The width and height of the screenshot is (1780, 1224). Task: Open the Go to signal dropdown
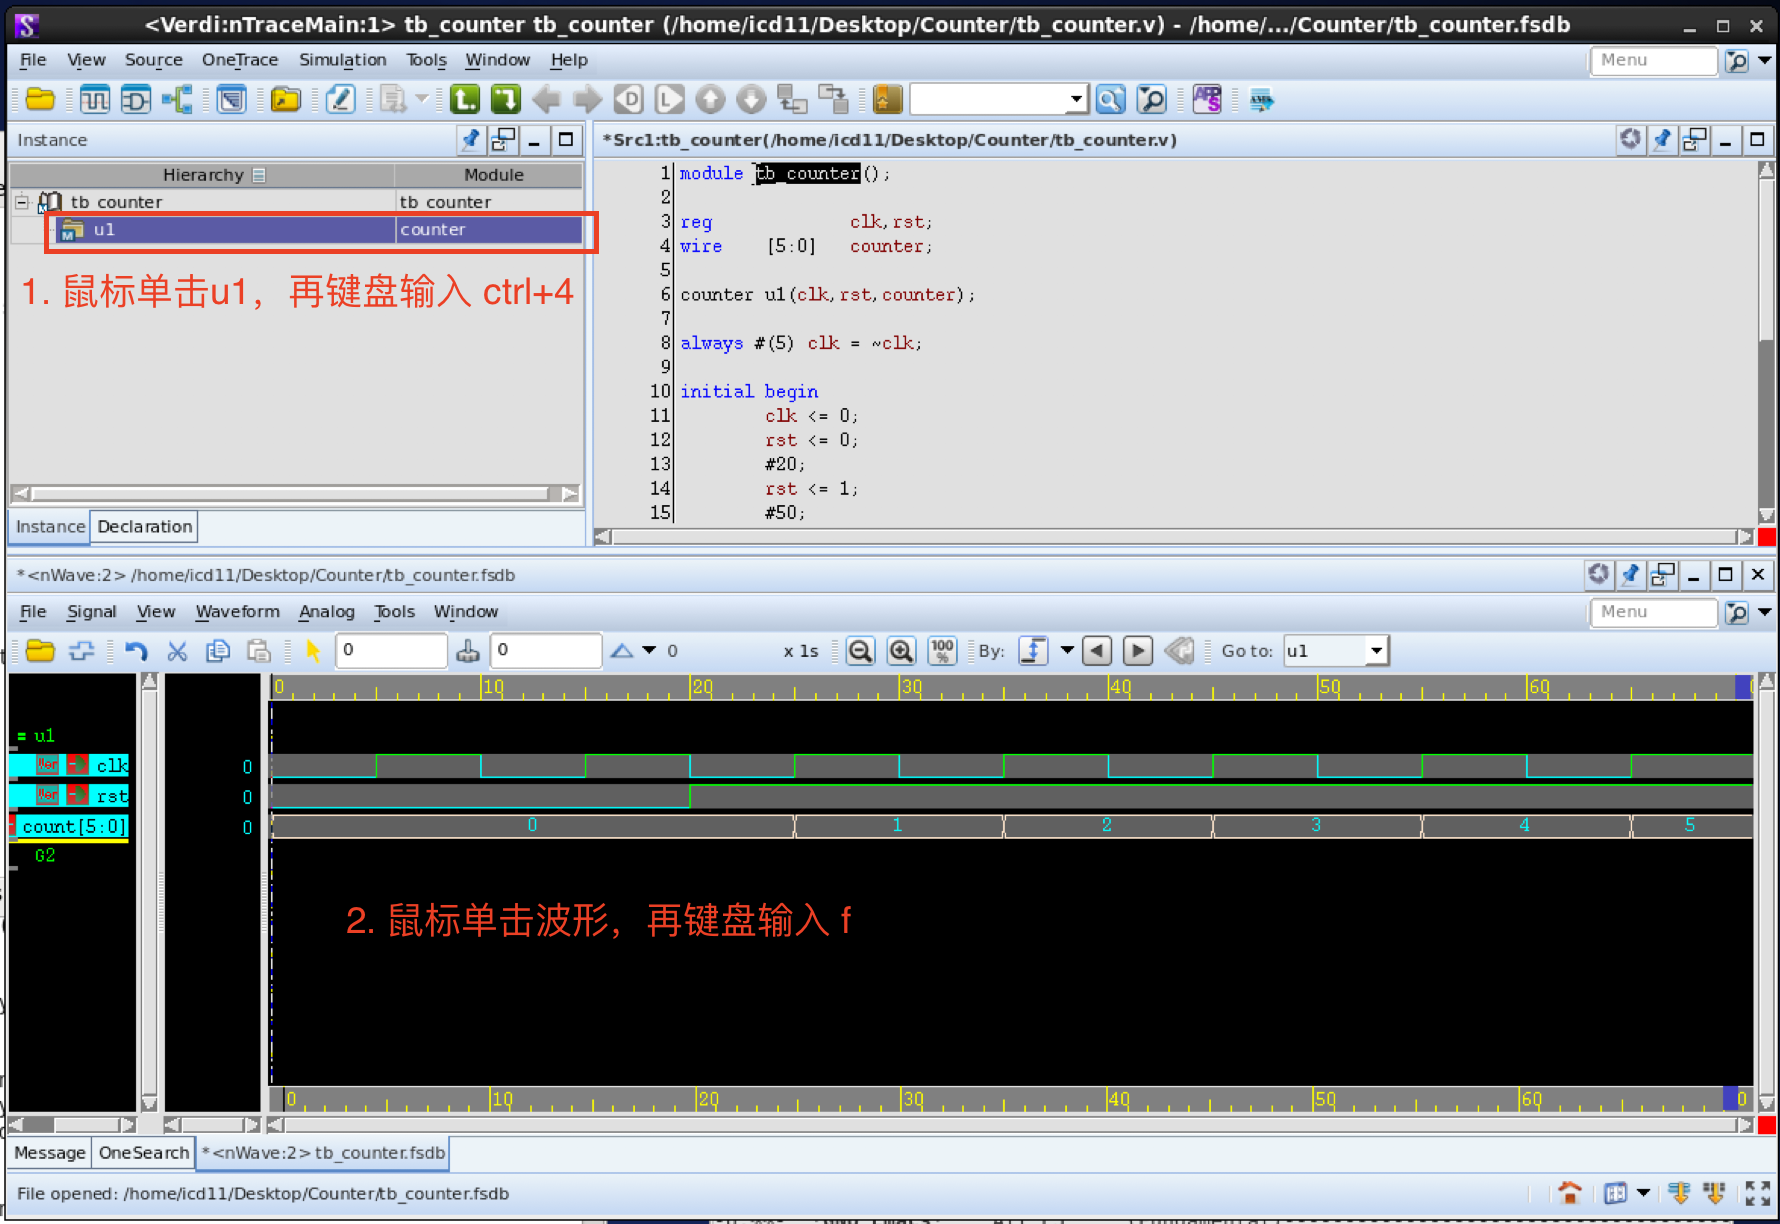[x=1377, y=650]
